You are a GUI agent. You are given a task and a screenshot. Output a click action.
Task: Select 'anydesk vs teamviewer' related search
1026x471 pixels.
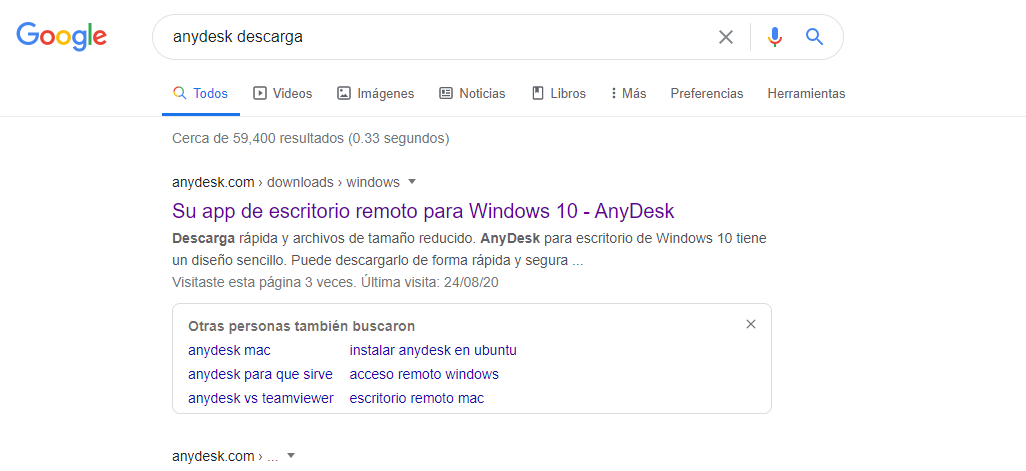point(260,398)
